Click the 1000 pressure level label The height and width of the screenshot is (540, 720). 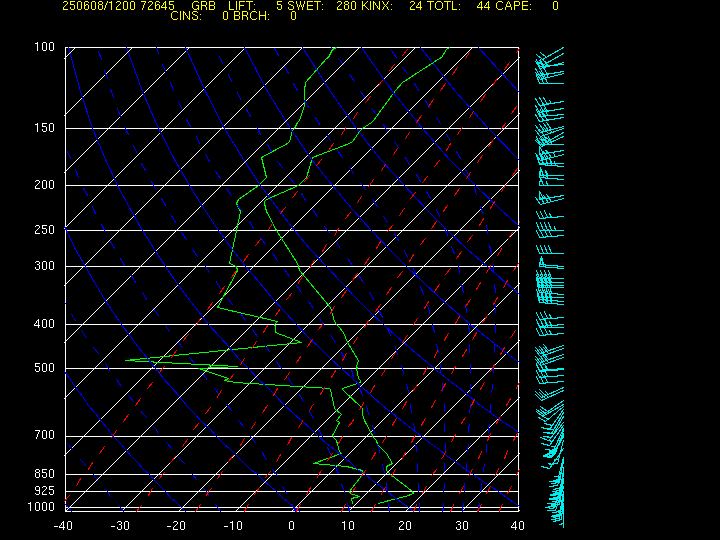[41, 507]
